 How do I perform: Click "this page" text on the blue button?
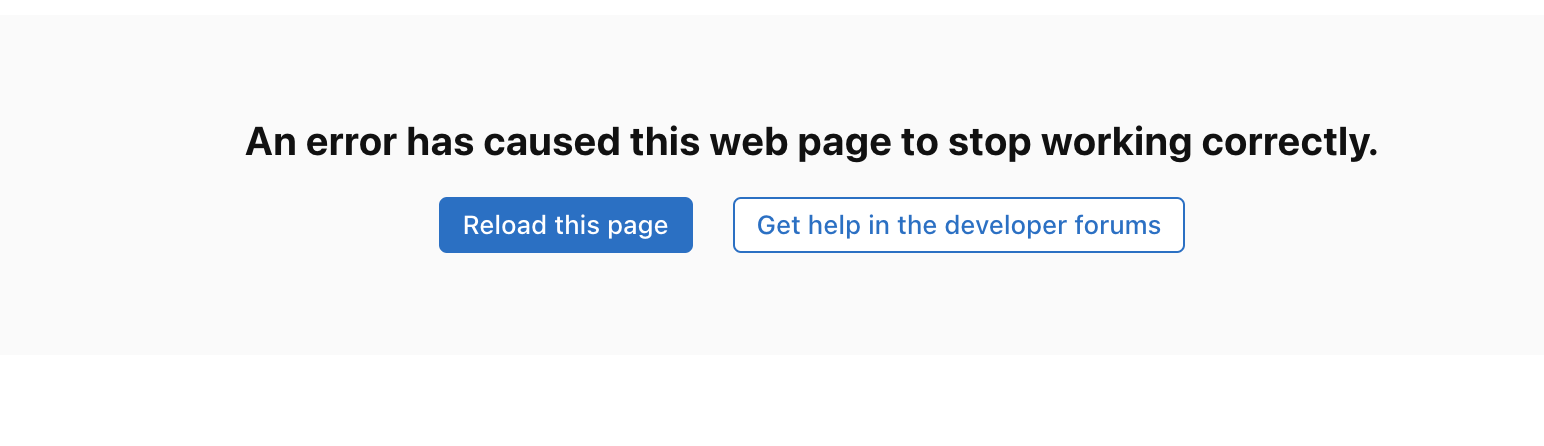(611, 226)
